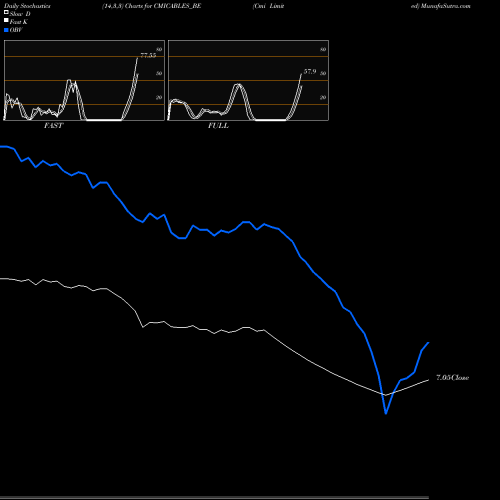This screenshot has width=500, height=500.
Task: Click the 50 axis label in FULL chart
Action: pyautogui.click(x=323, y=74)
